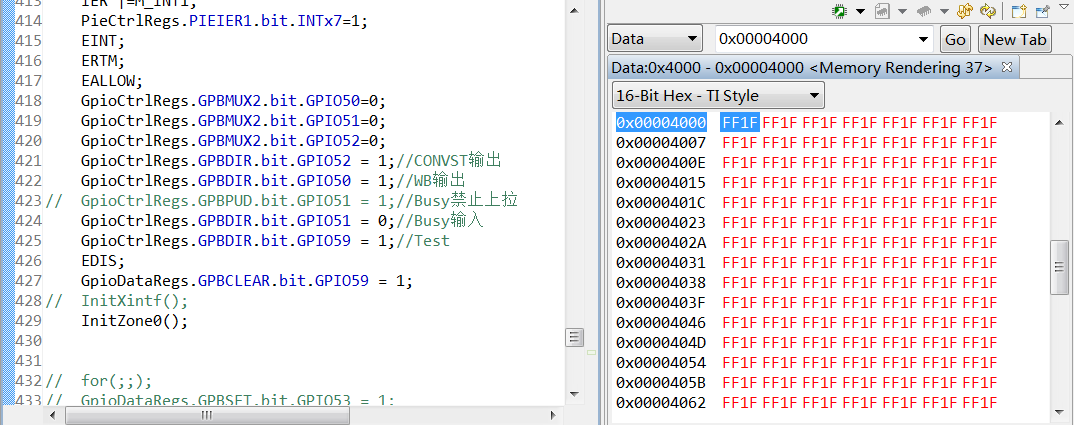Click the code editor vertical scrollbar thumb

pyautogui.click(x=575, y=337)
